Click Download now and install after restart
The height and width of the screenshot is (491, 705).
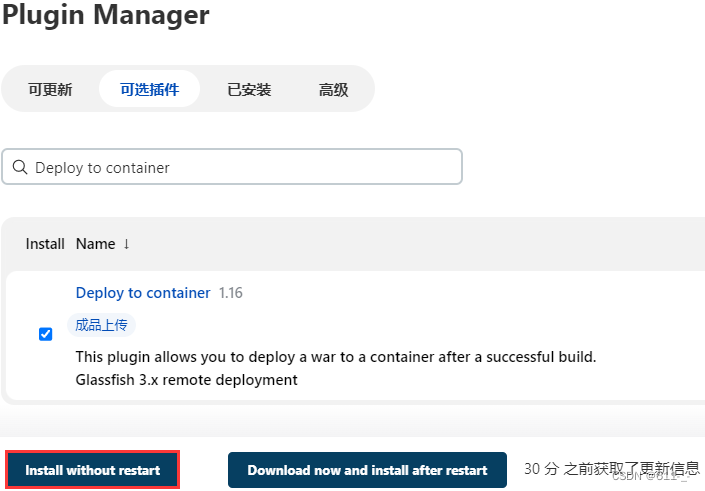coord(367,470)
